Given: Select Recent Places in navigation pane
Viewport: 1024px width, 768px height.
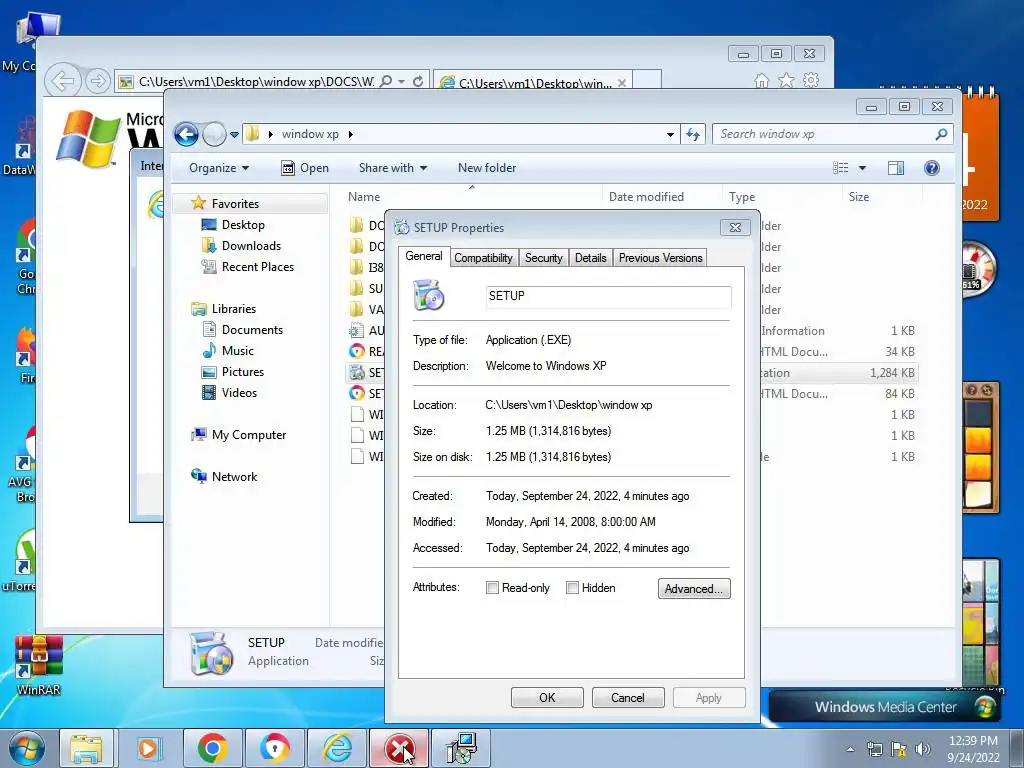Looking at the screenshot, I should [257, 266].
